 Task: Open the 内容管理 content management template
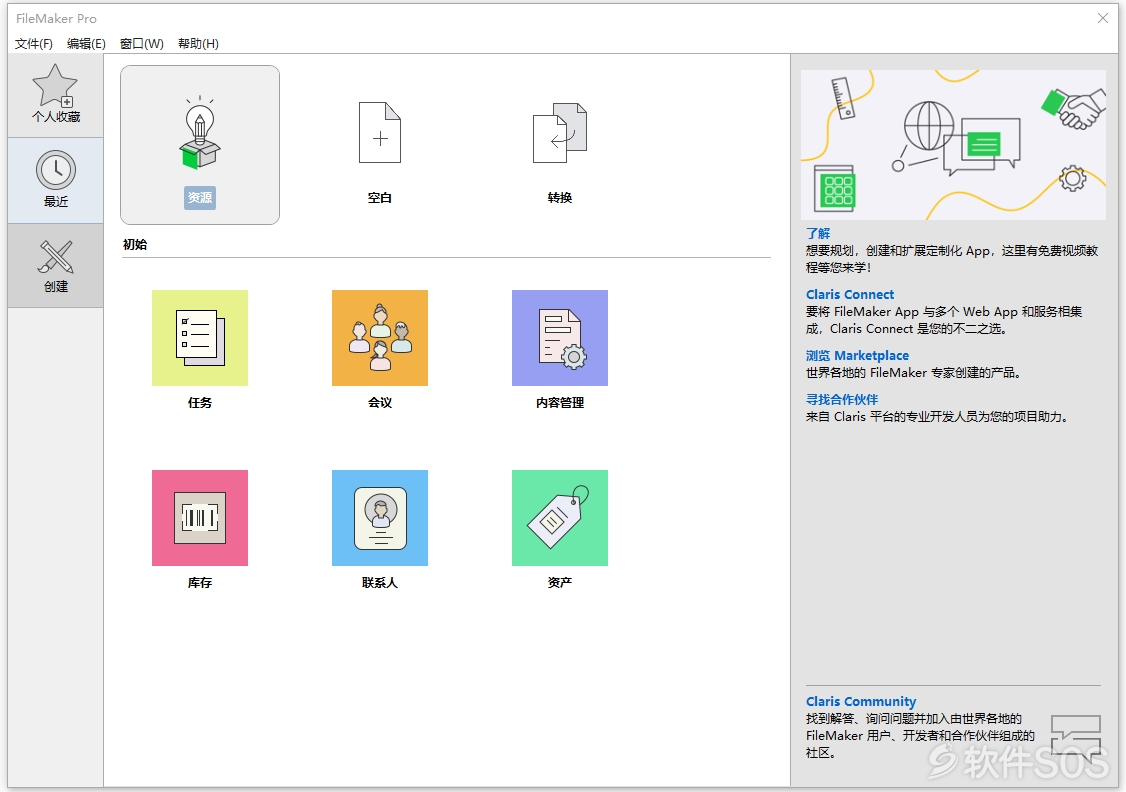(559, 337)
